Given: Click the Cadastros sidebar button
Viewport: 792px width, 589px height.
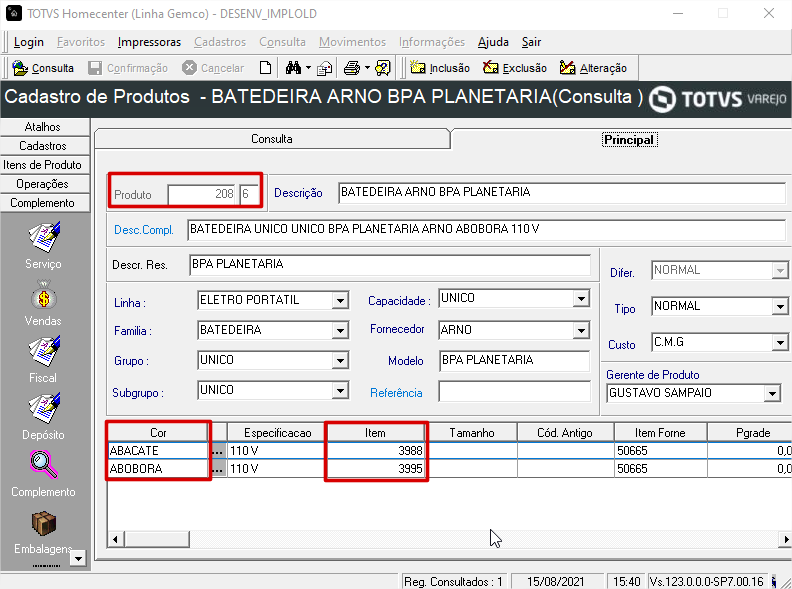Looking at the screenshot, I should (x=45, y=146).
